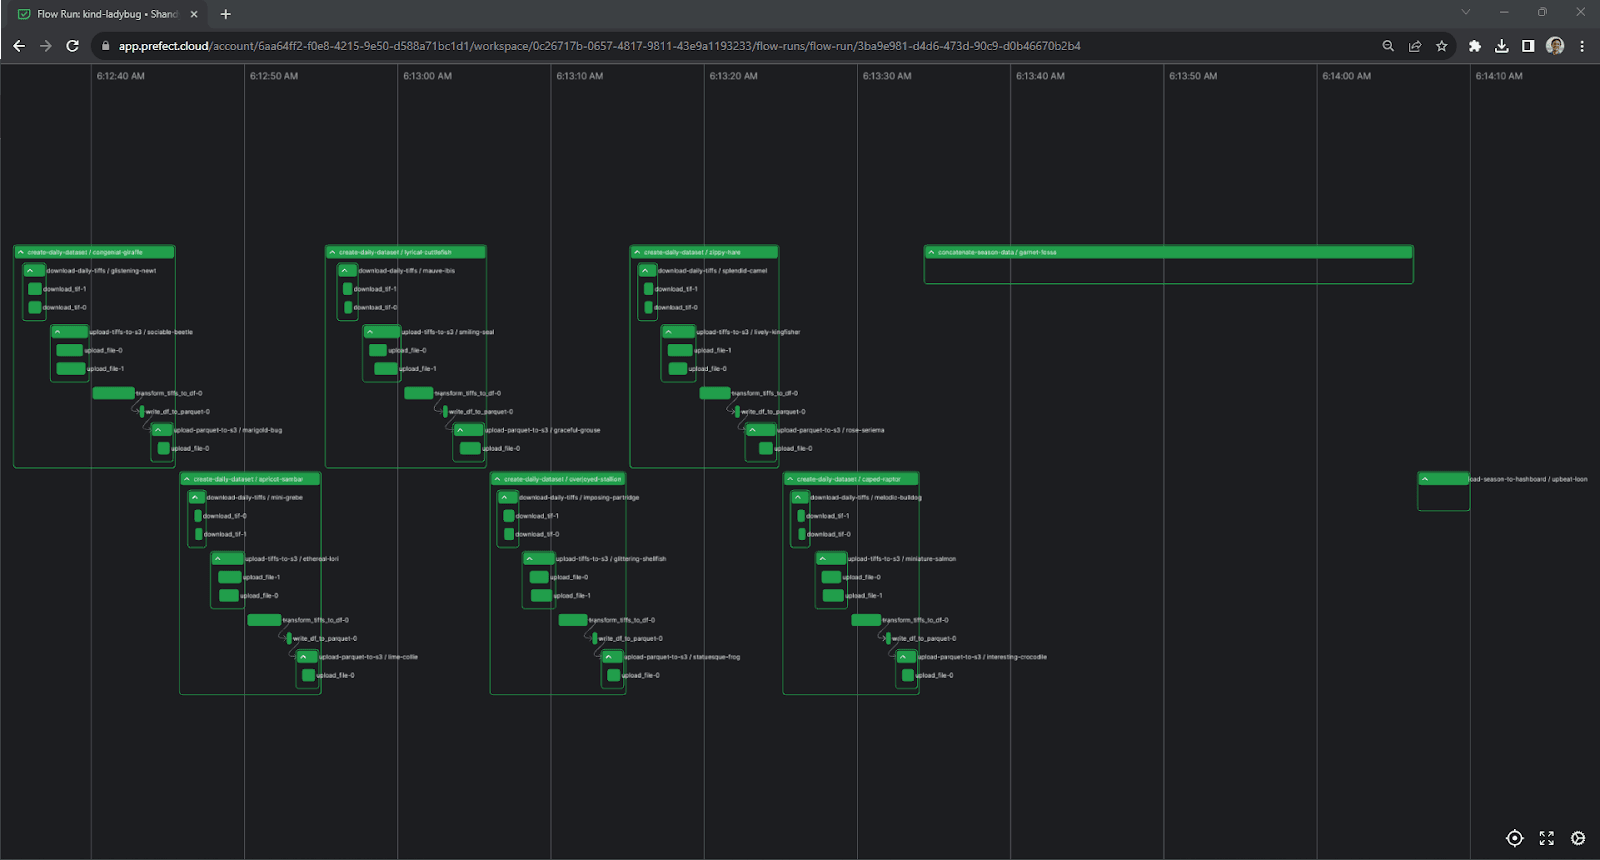Screen dimensions: 1600x860
Task: Bookmark this page with the star icon
Action: pyautogui.click(x=1441, y=46)
